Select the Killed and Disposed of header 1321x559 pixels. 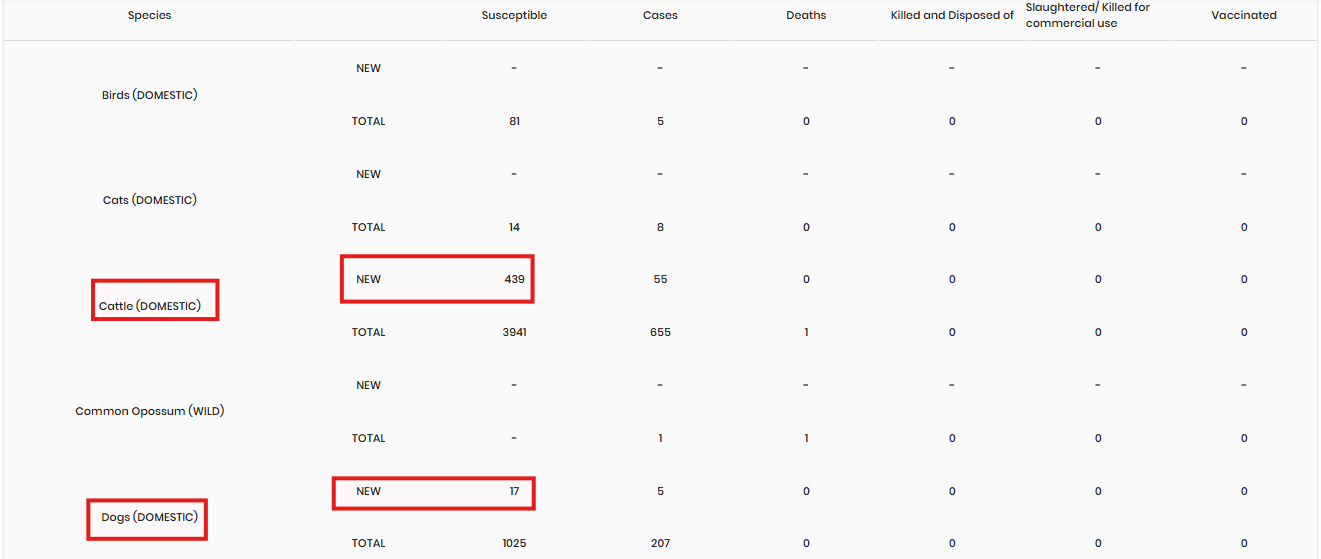952,15
